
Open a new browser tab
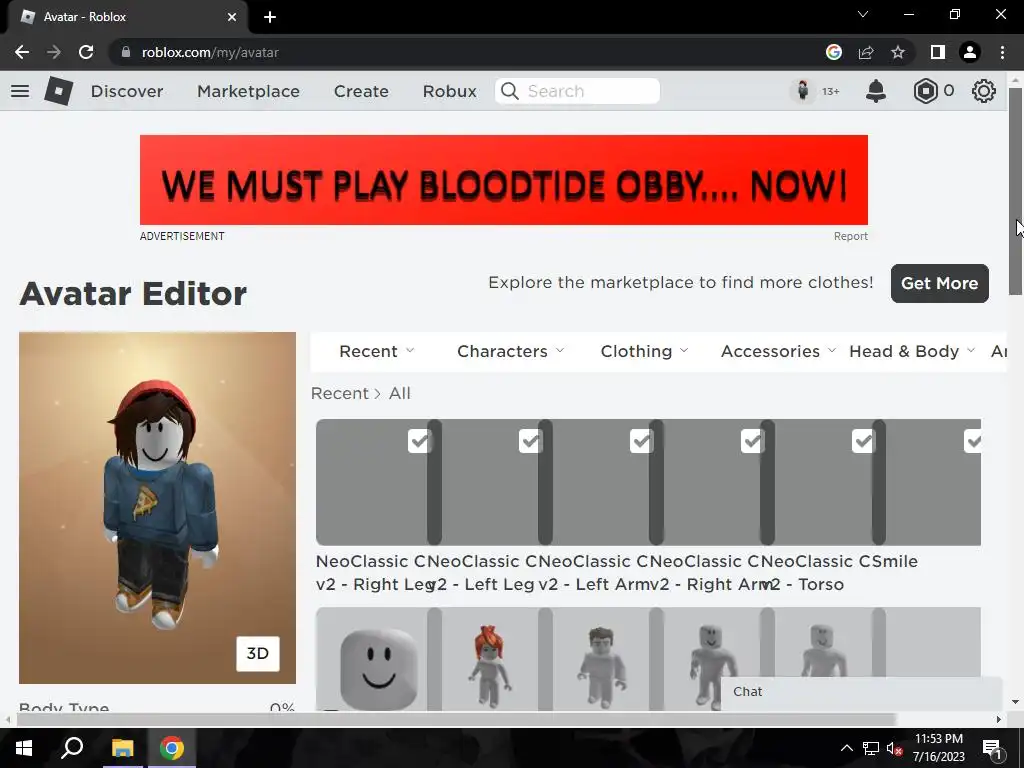270,17
